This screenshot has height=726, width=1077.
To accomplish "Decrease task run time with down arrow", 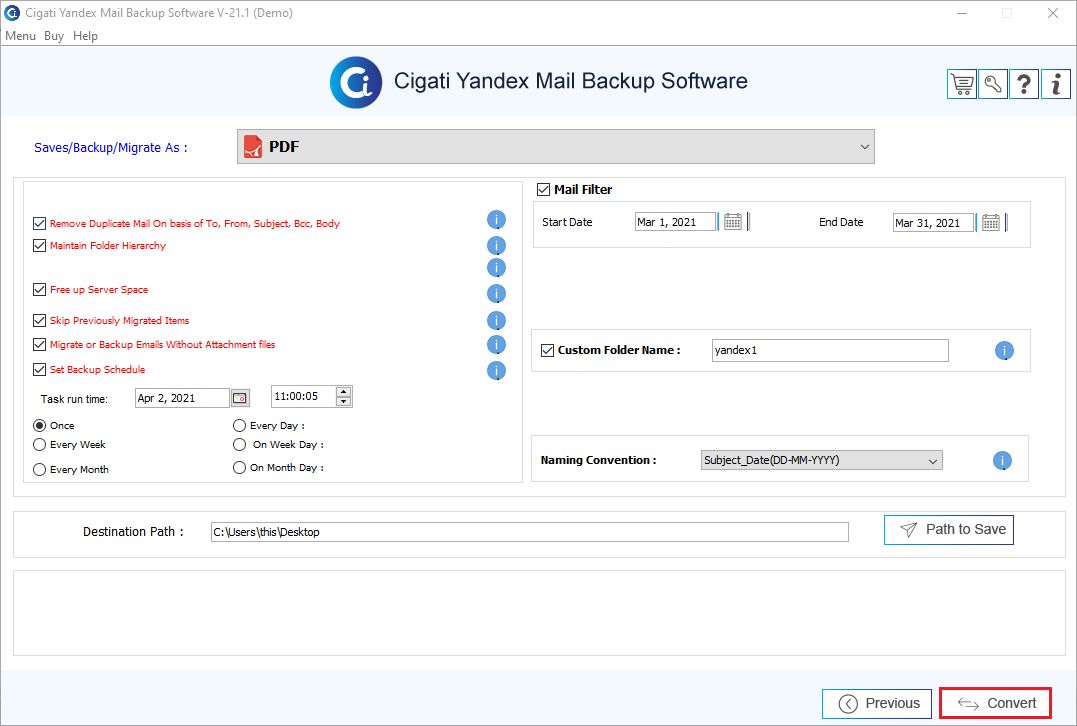I will (343, 401).
